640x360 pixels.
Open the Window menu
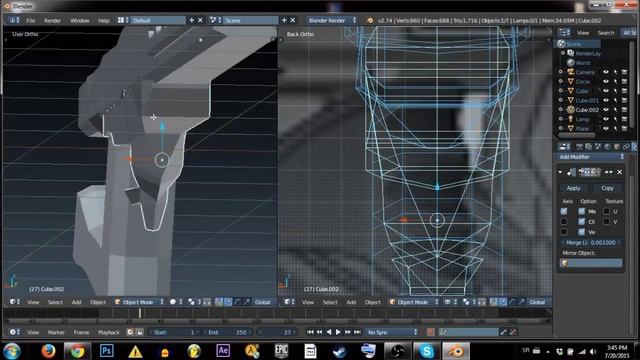click(80, 20)
